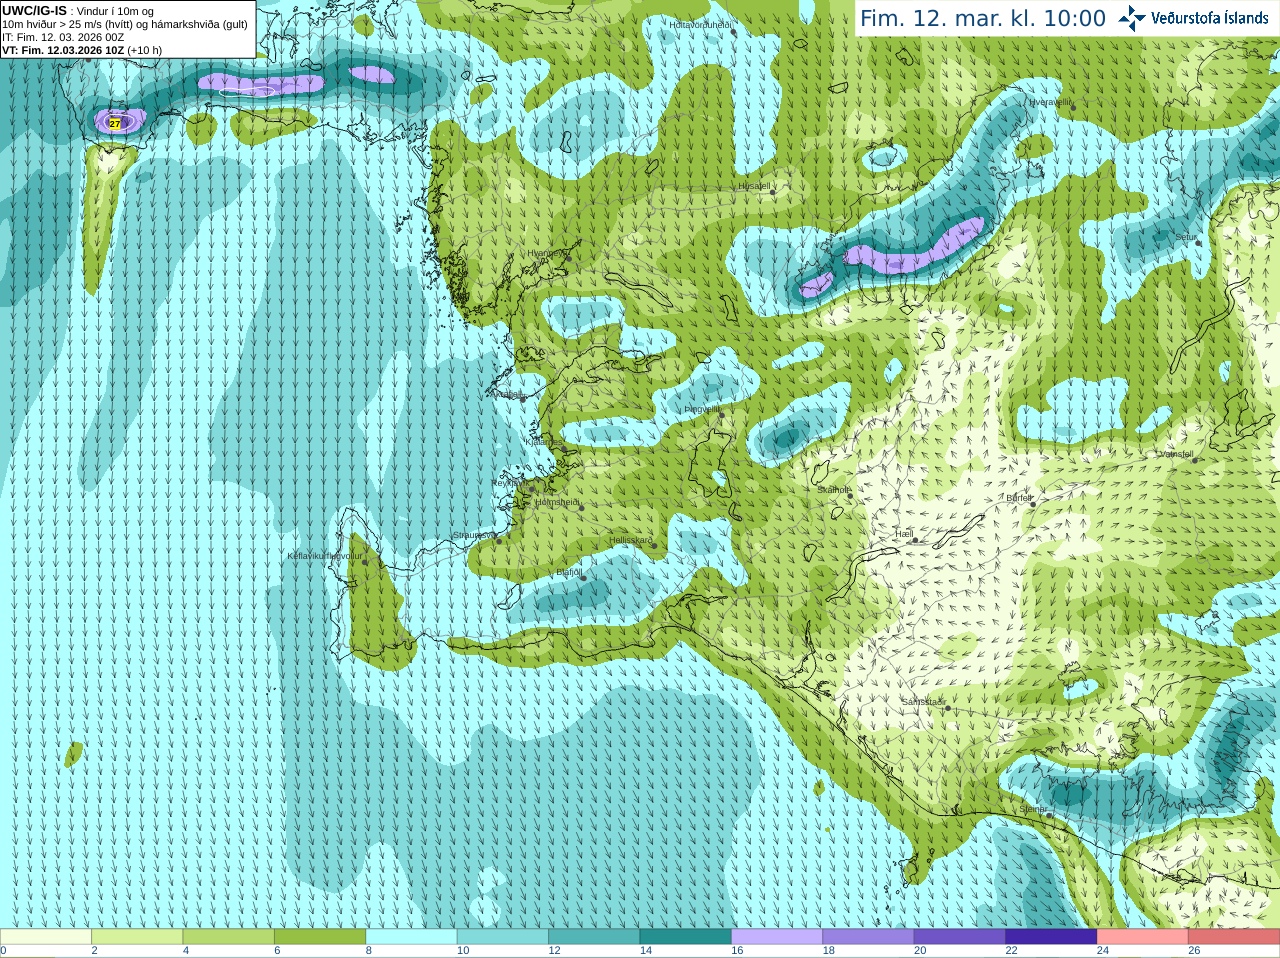
Task: Click the Hveravellir station label
Action: coord(1050,102)
